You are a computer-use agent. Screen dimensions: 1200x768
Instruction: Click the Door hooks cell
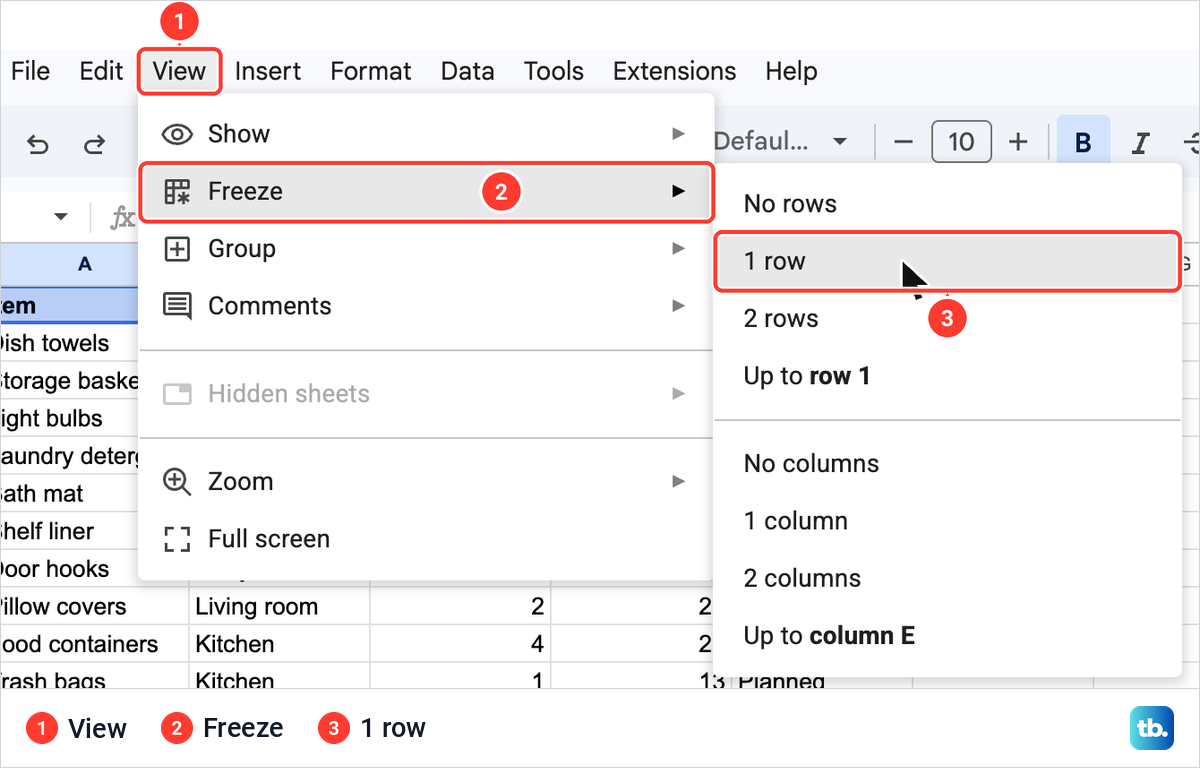(69, 569)
